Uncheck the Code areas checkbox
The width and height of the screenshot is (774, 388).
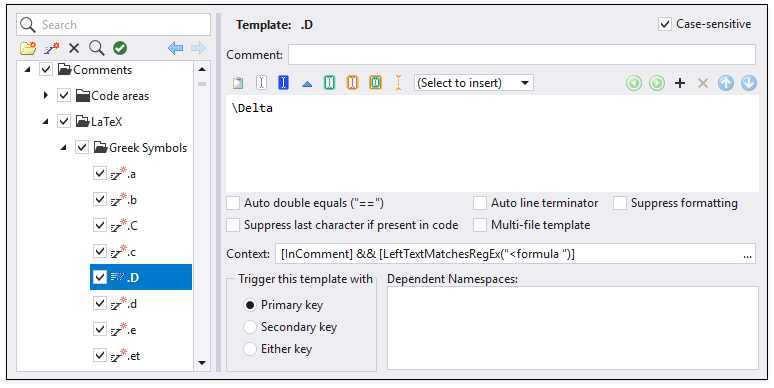64,95
